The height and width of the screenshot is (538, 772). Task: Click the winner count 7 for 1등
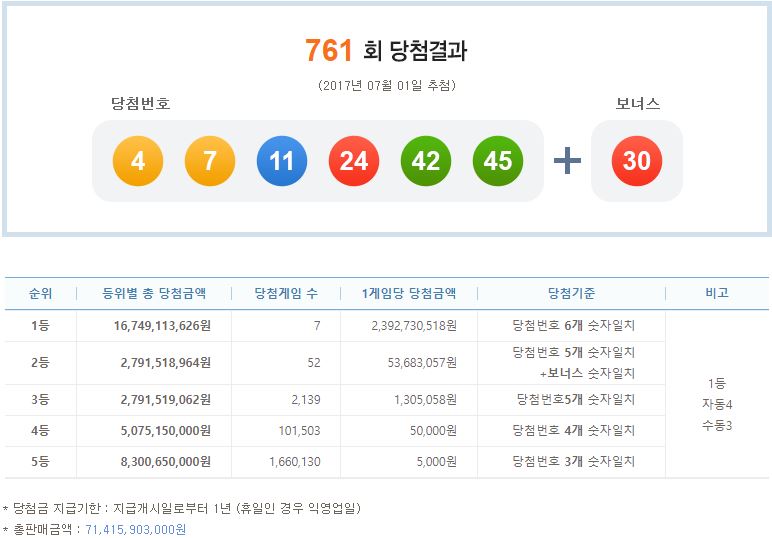(317, 326)
